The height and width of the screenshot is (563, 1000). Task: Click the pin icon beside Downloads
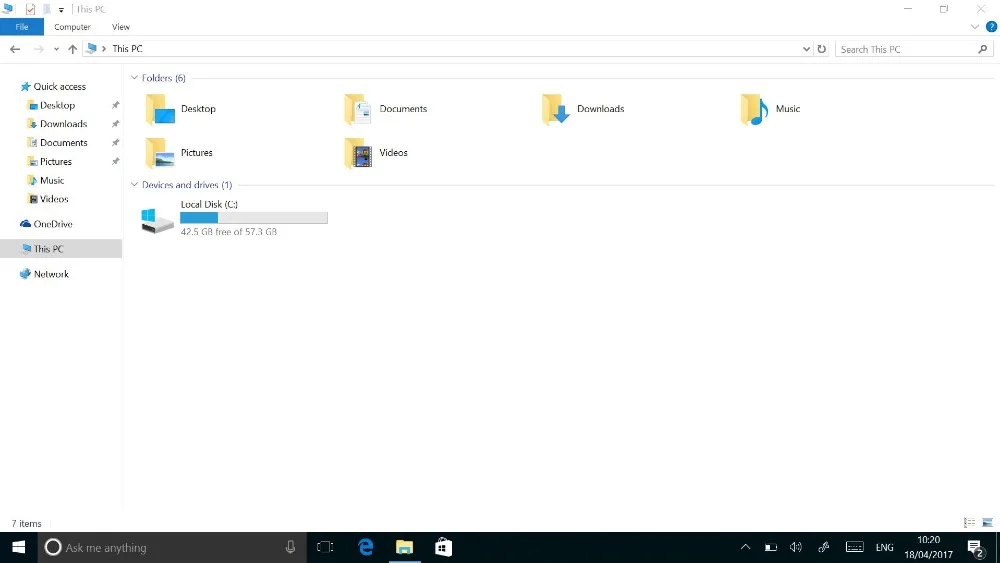(115, 124)
